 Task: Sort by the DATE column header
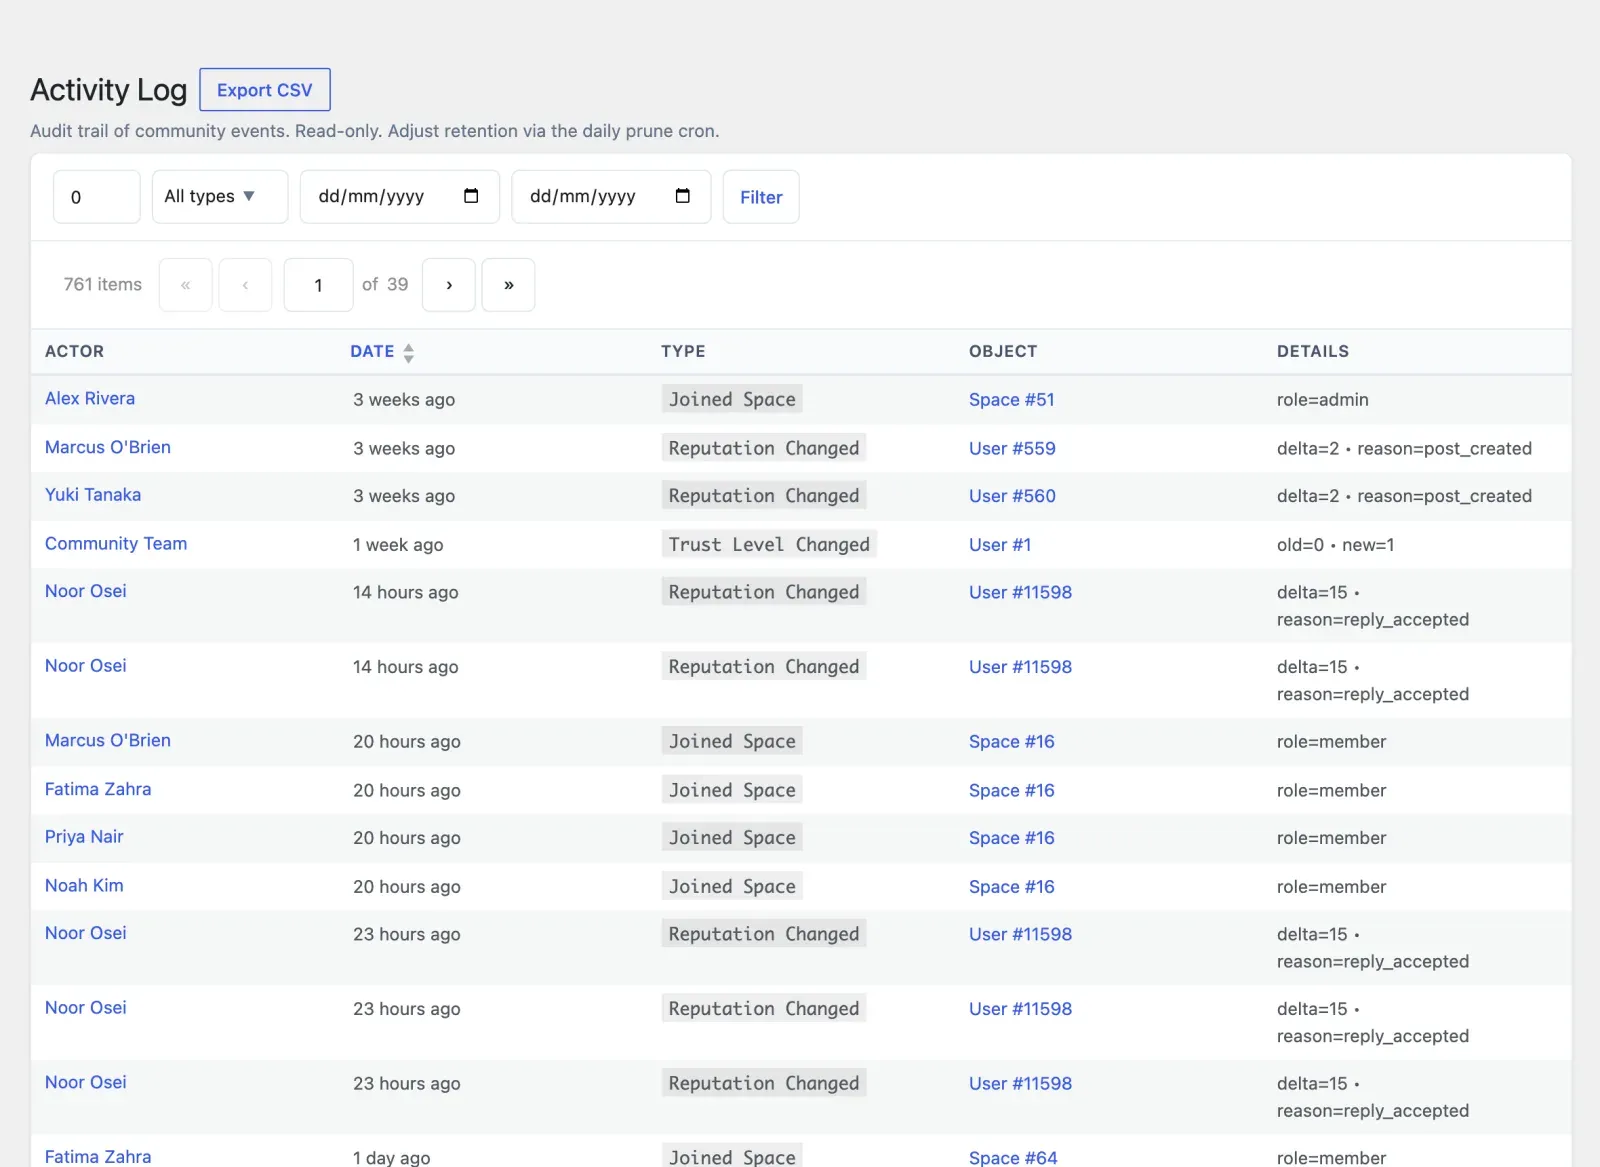coord(372,351)
